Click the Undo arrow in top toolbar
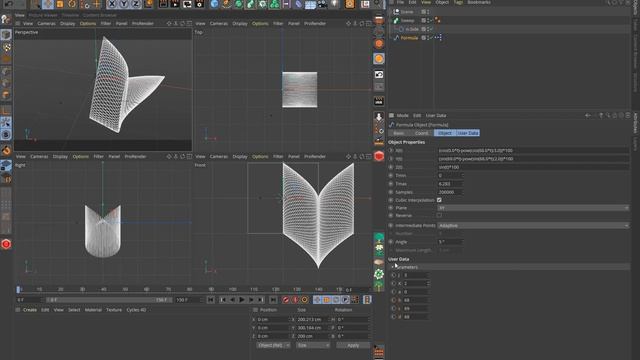Image resolution: width=640 pixels, height=360 pixels. pyautogui.click(x=8, y=3)
